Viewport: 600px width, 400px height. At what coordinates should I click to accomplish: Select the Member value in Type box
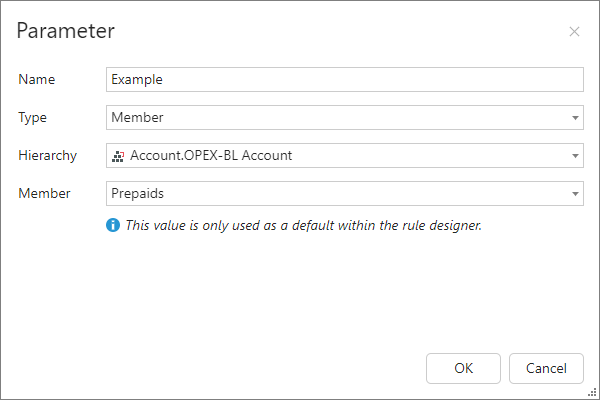coord(137,118)
